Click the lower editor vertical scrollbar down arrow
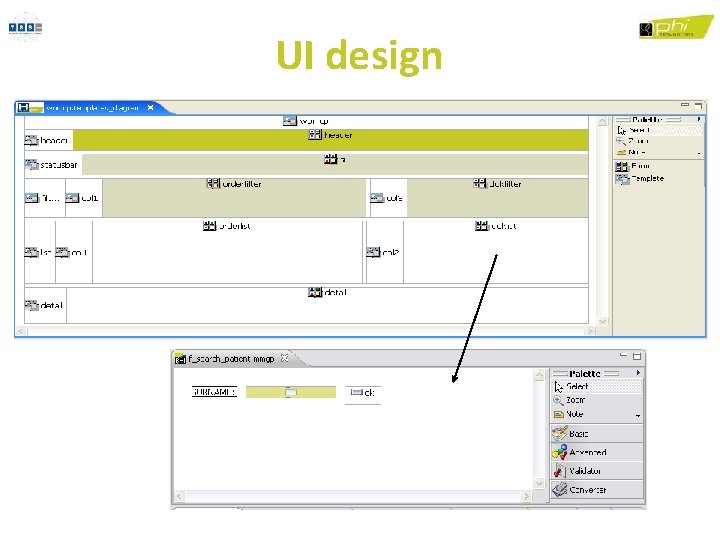720x540 pixels. coord(540,484)
